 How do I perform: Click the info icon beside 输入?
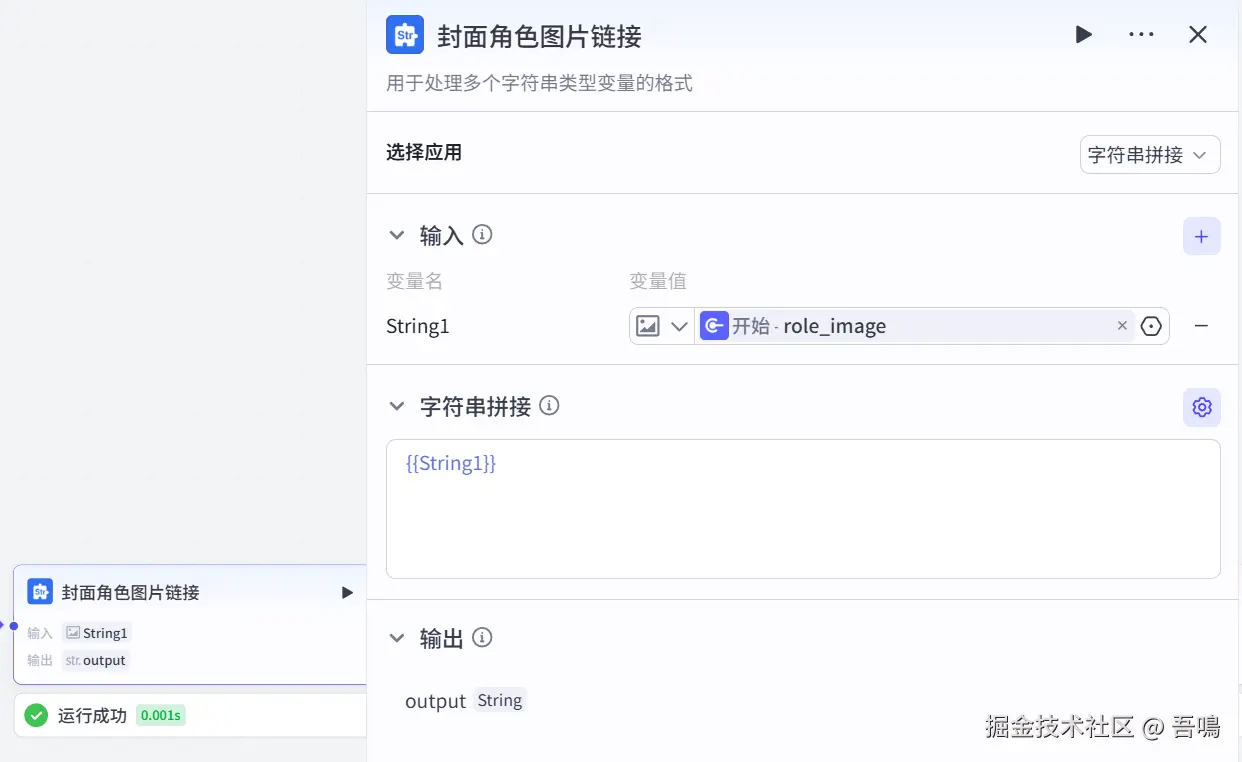(x=482, y=235)
